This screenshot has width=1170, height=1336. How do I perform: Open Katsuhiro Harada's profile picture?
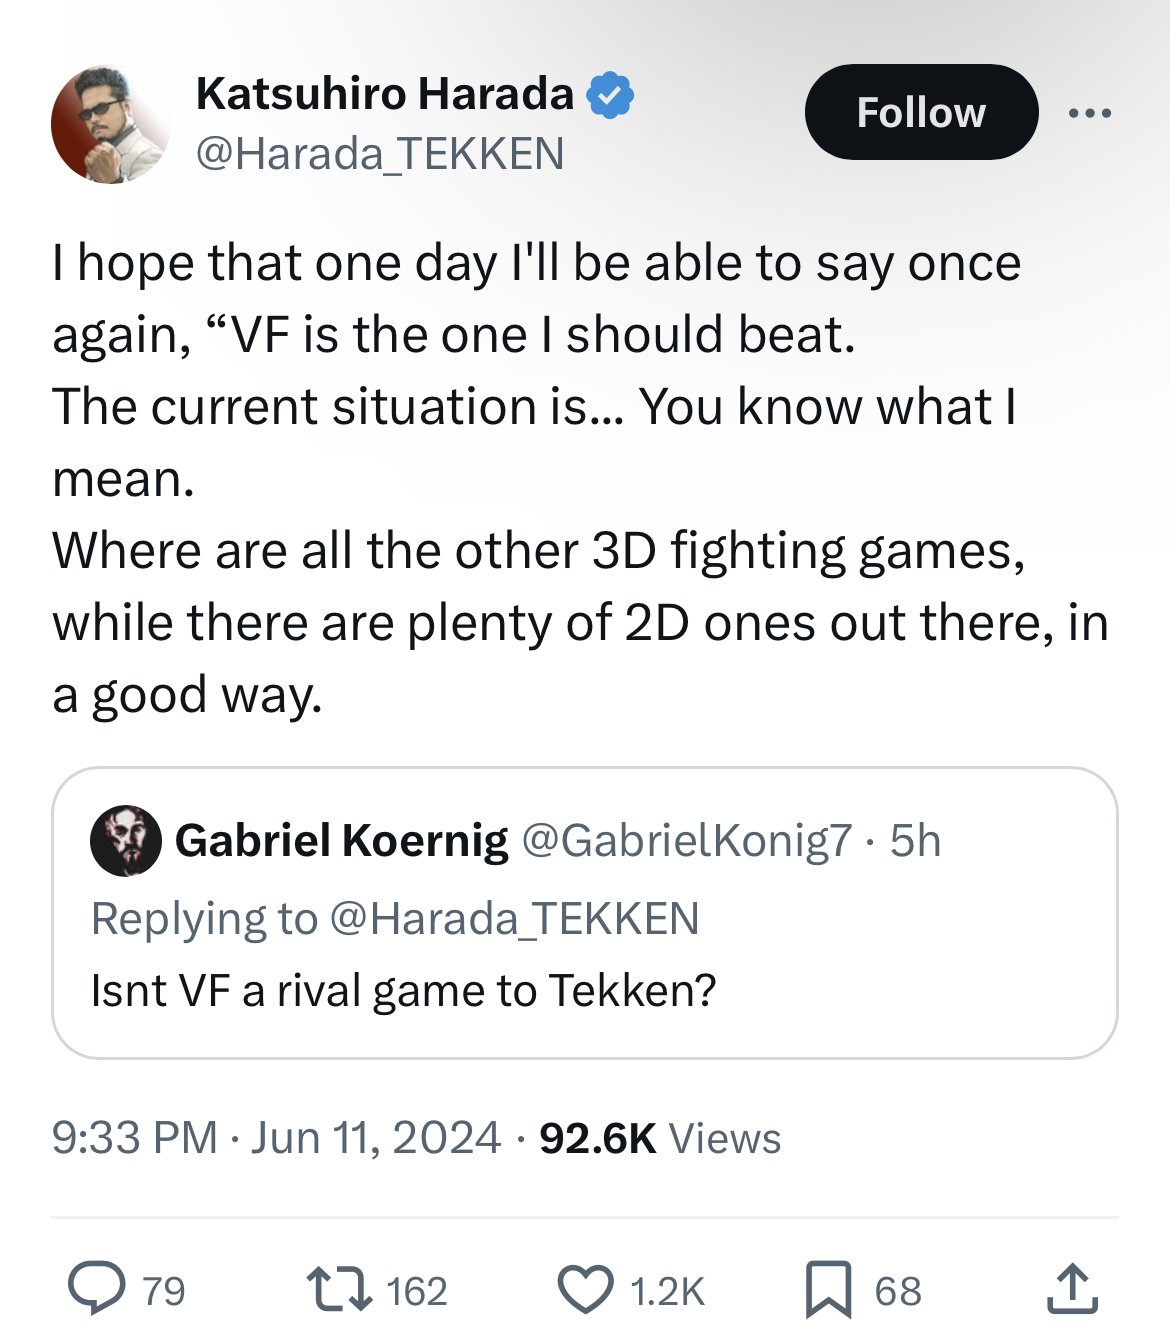coord(110,124)
